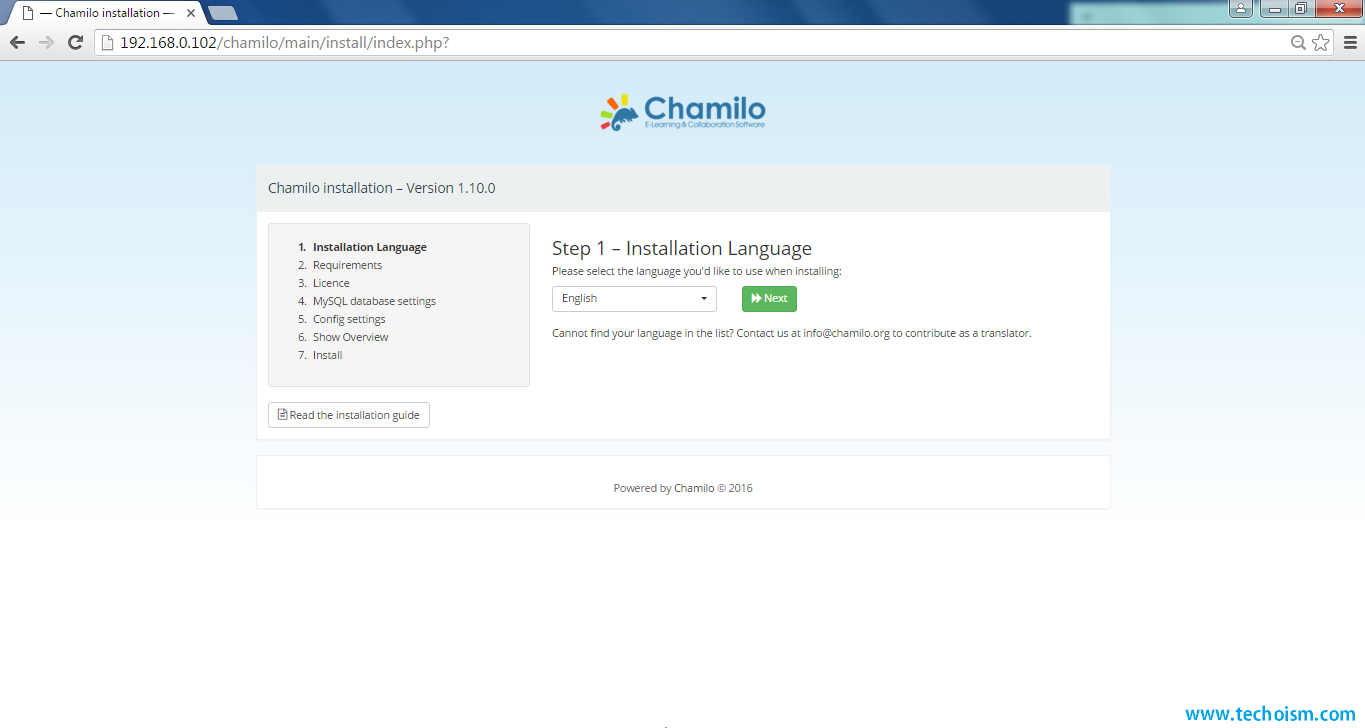Image resolution: width=1365 pixels, height=728 pixels.
Task: Click the Chrome user profile icon
Action: click(1240, 9)
